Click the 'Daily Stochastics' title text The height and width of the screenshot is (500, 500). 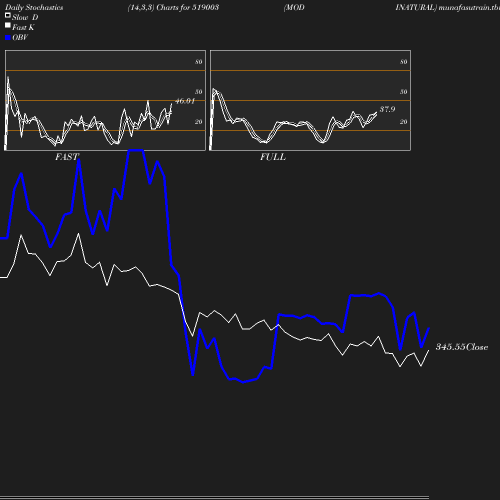34,7
